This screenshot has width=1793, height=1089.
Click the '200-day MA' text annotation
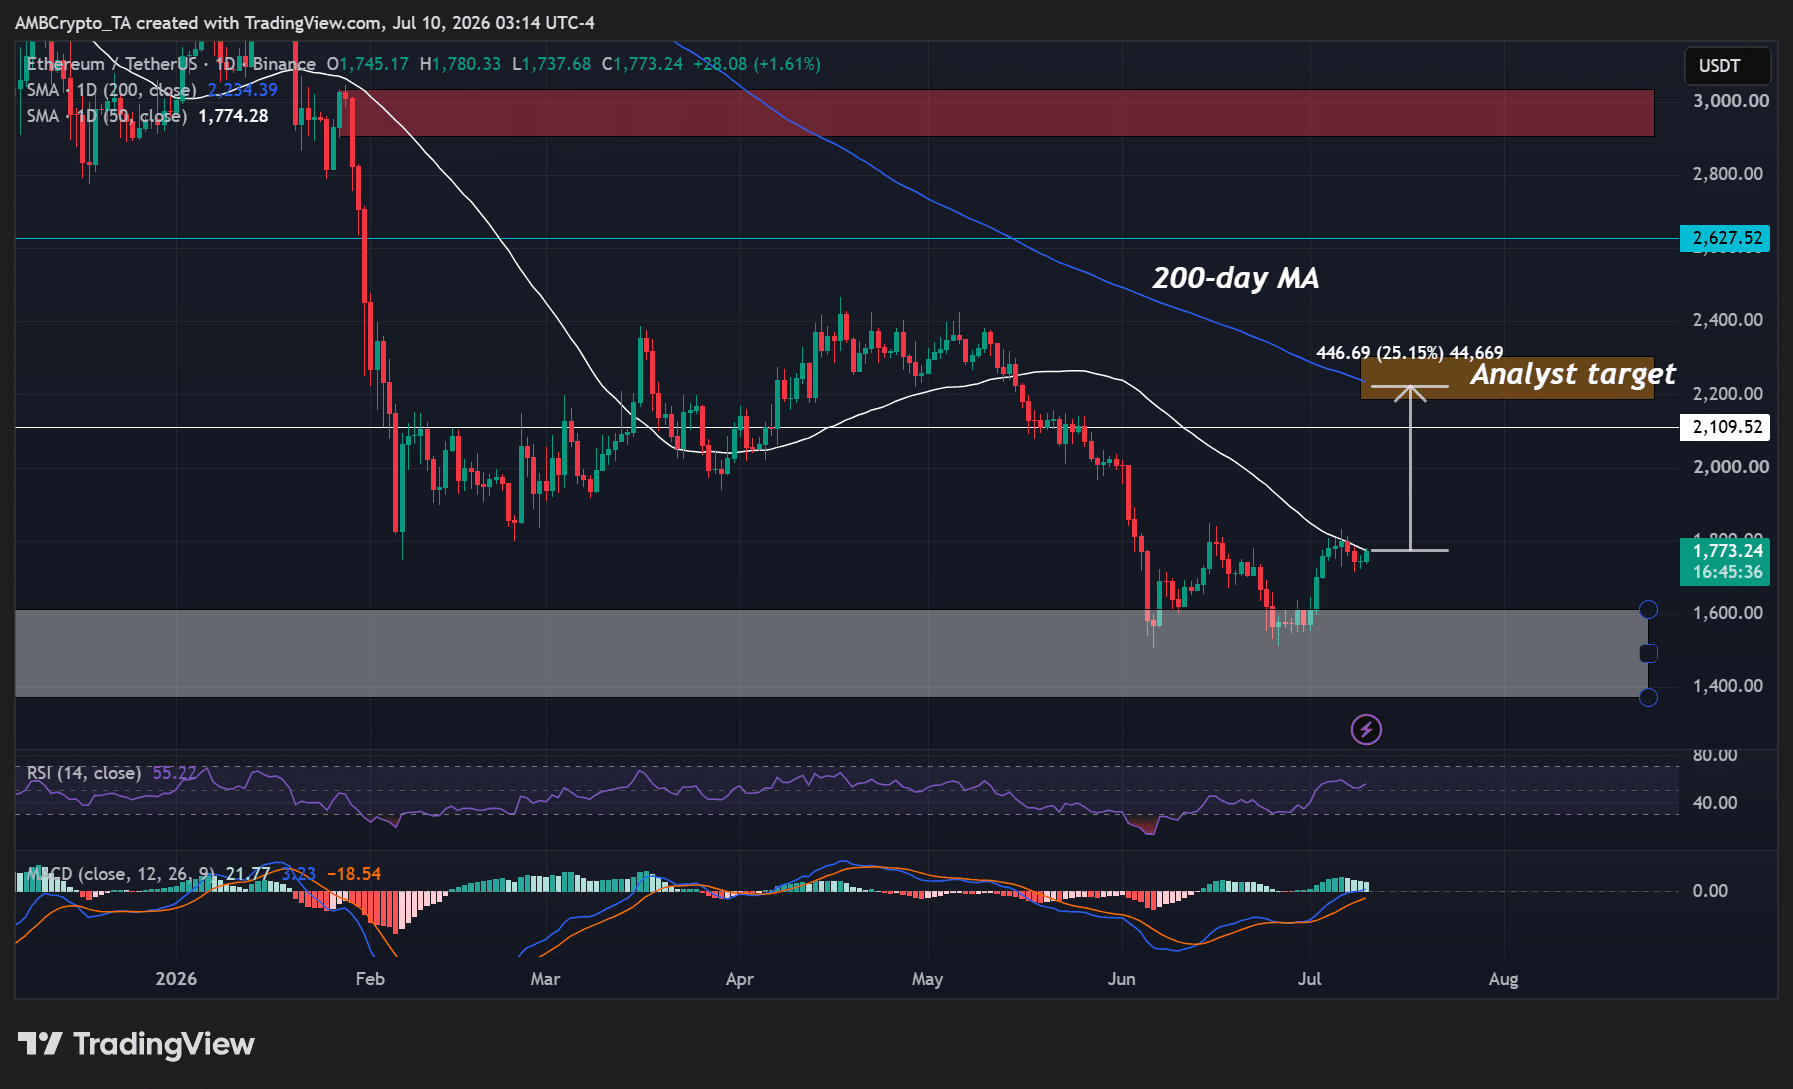(1235, 278)
